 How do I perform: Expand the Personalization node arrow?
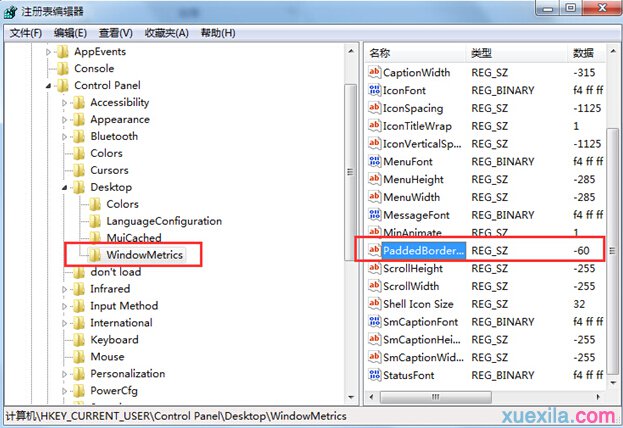click(x=64, y=374)
